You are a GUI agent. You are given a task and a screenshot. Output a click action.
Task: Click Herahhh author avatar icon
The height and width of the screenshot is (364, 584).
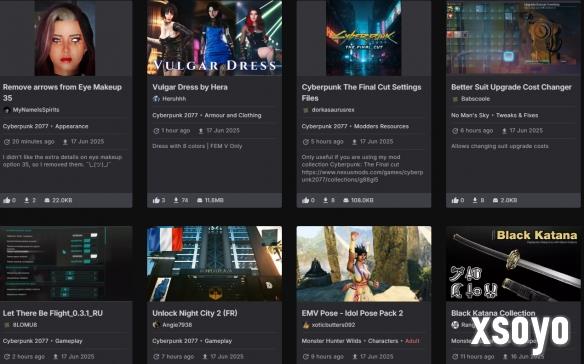pyautogui.click(x=156, y=99)
